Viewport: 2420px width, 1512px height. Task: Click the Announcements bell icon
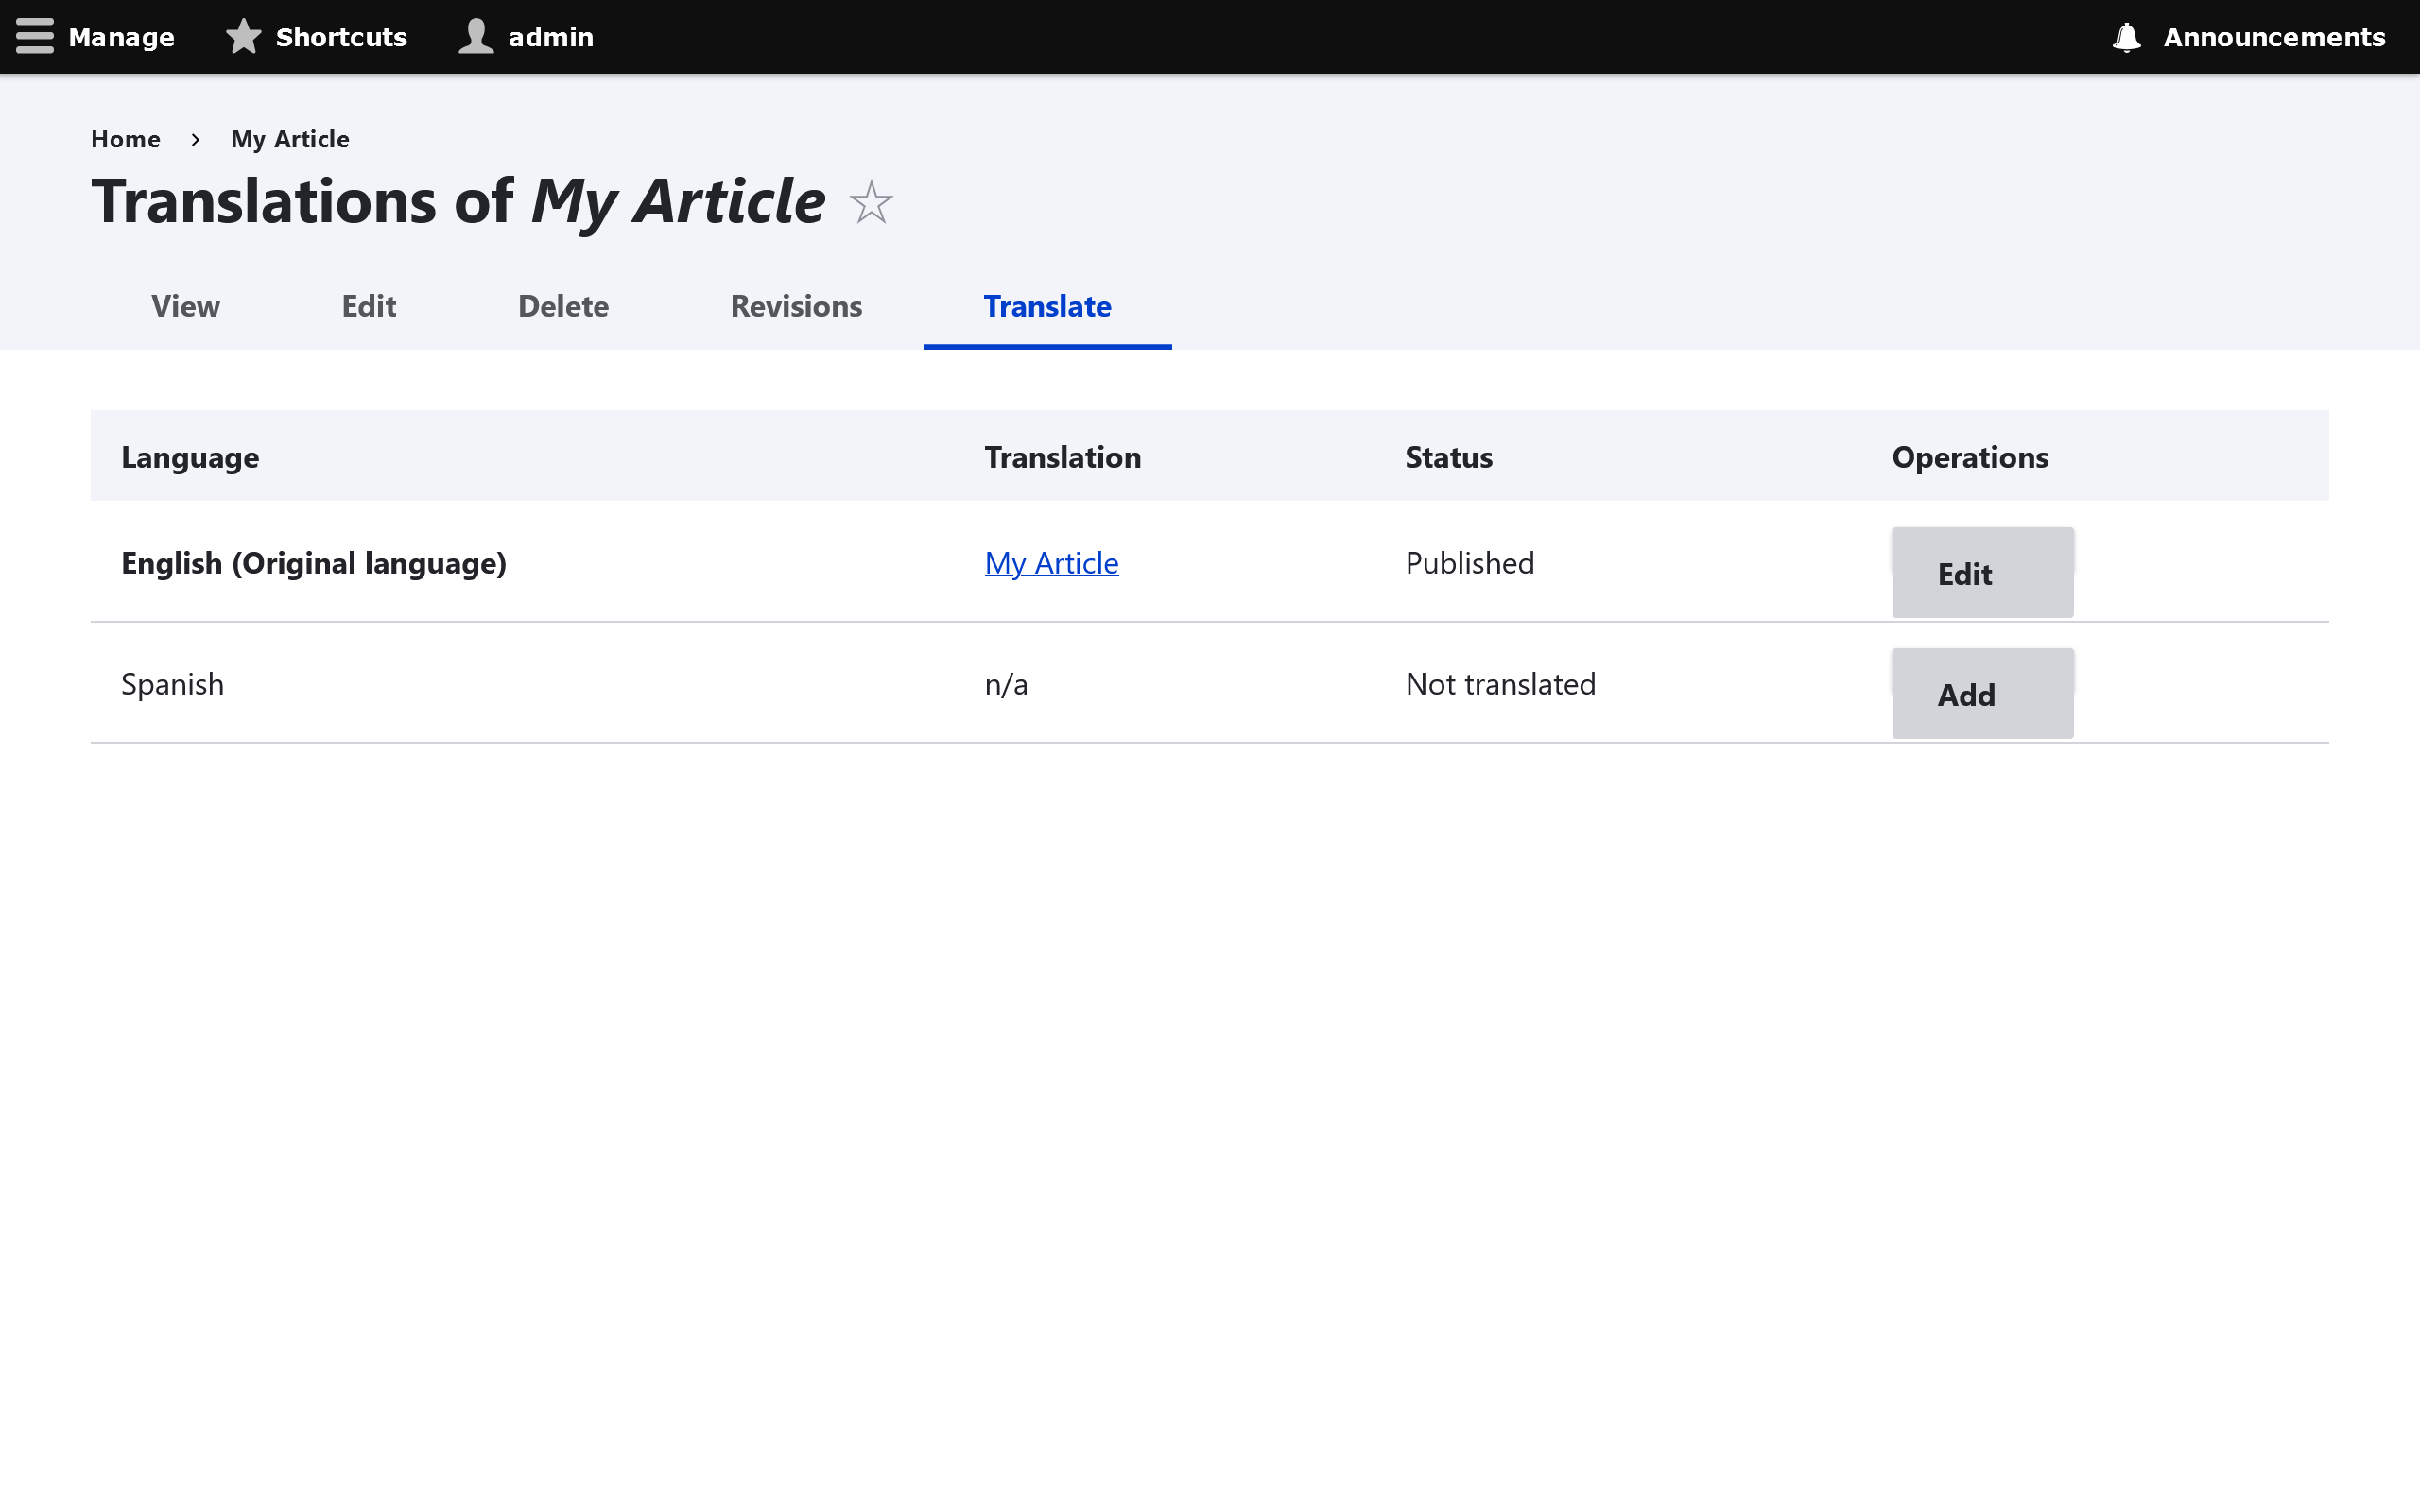coord(2126,37)
